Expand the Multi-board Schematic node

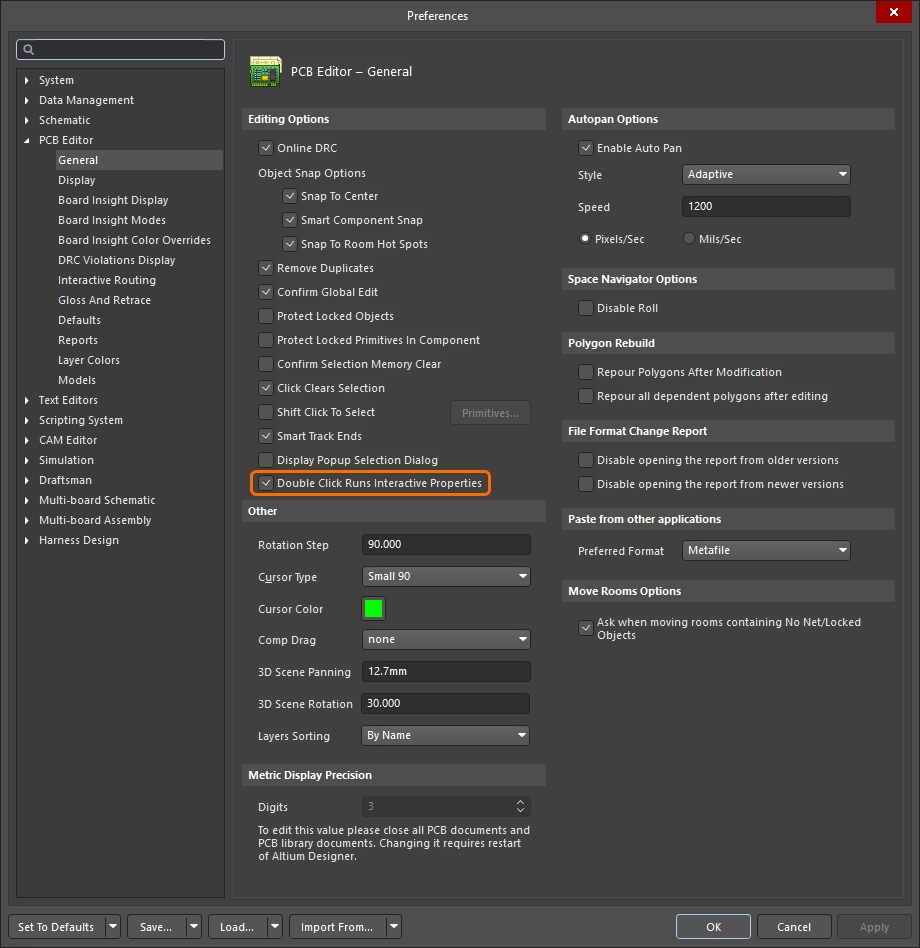(27, 501)
